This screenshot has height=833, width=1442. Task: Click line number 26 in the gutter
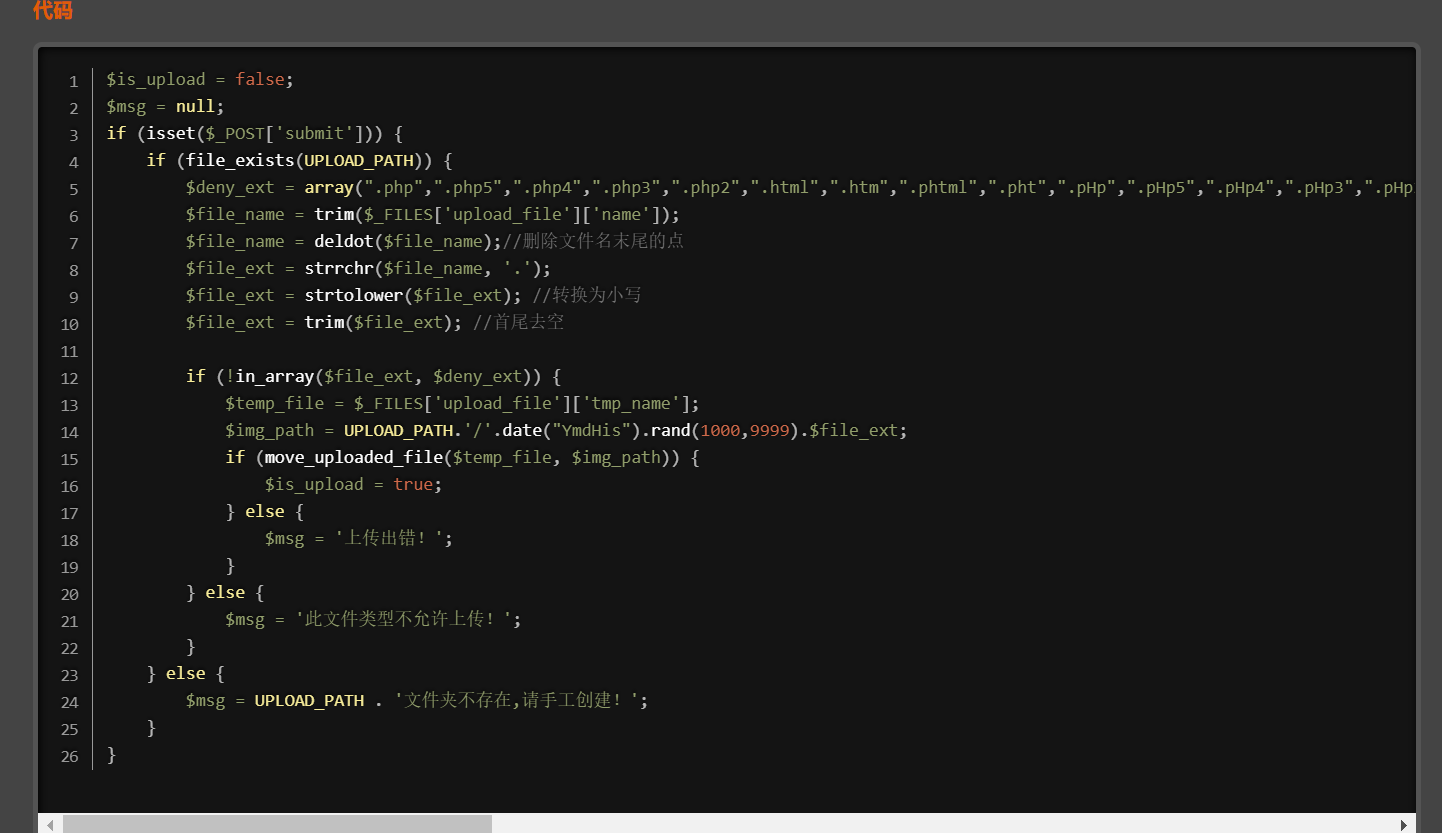pos(69,756)
